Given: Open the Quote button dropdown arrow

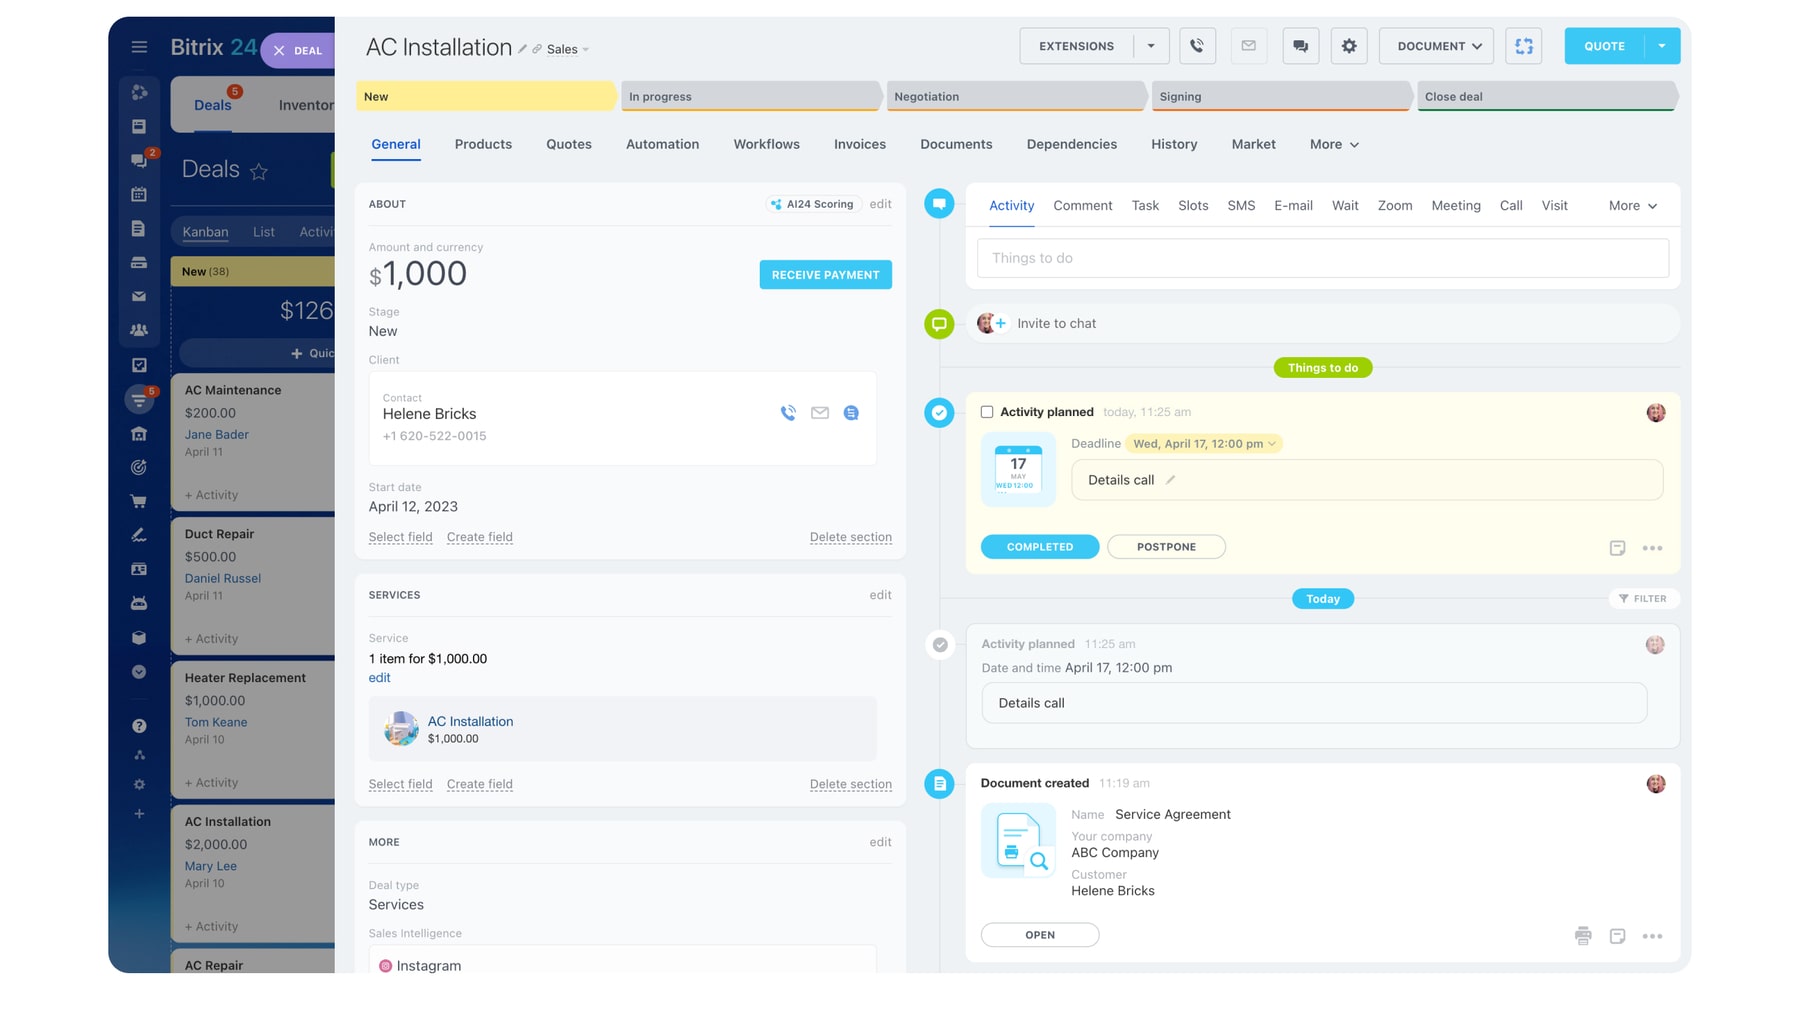Looking at the screenshot, I should [1661, 46].
